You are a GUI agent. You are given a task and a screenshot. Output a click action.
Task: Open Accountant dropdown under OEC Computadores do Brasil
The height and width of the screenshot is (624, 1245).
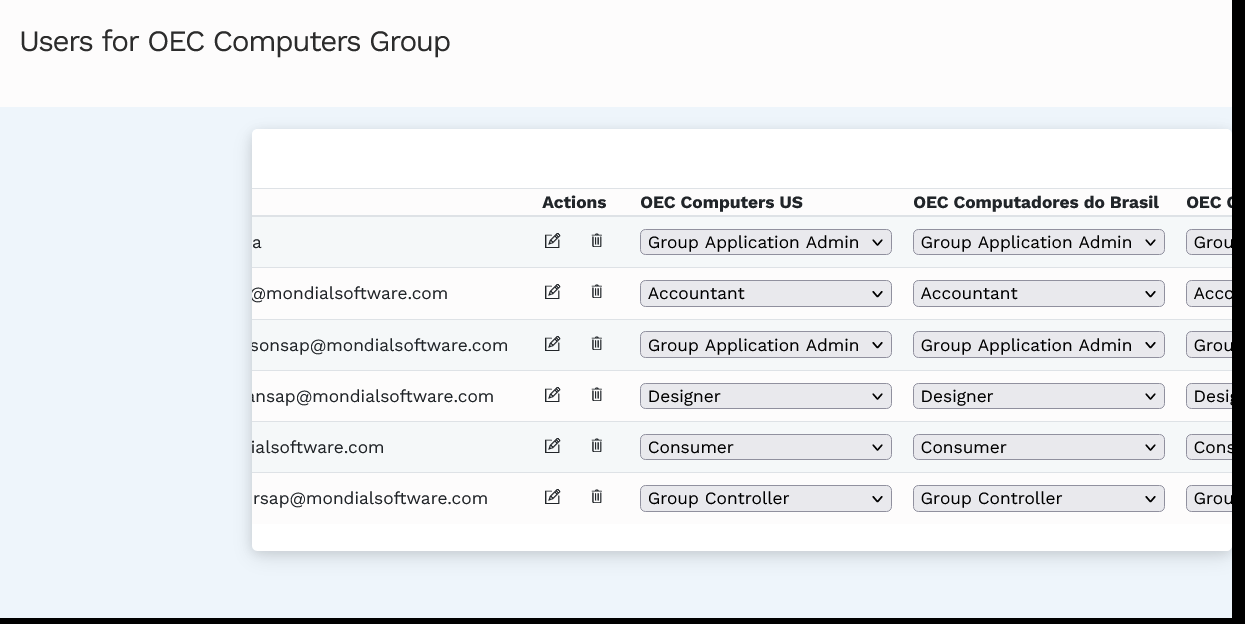point(1039,293)
